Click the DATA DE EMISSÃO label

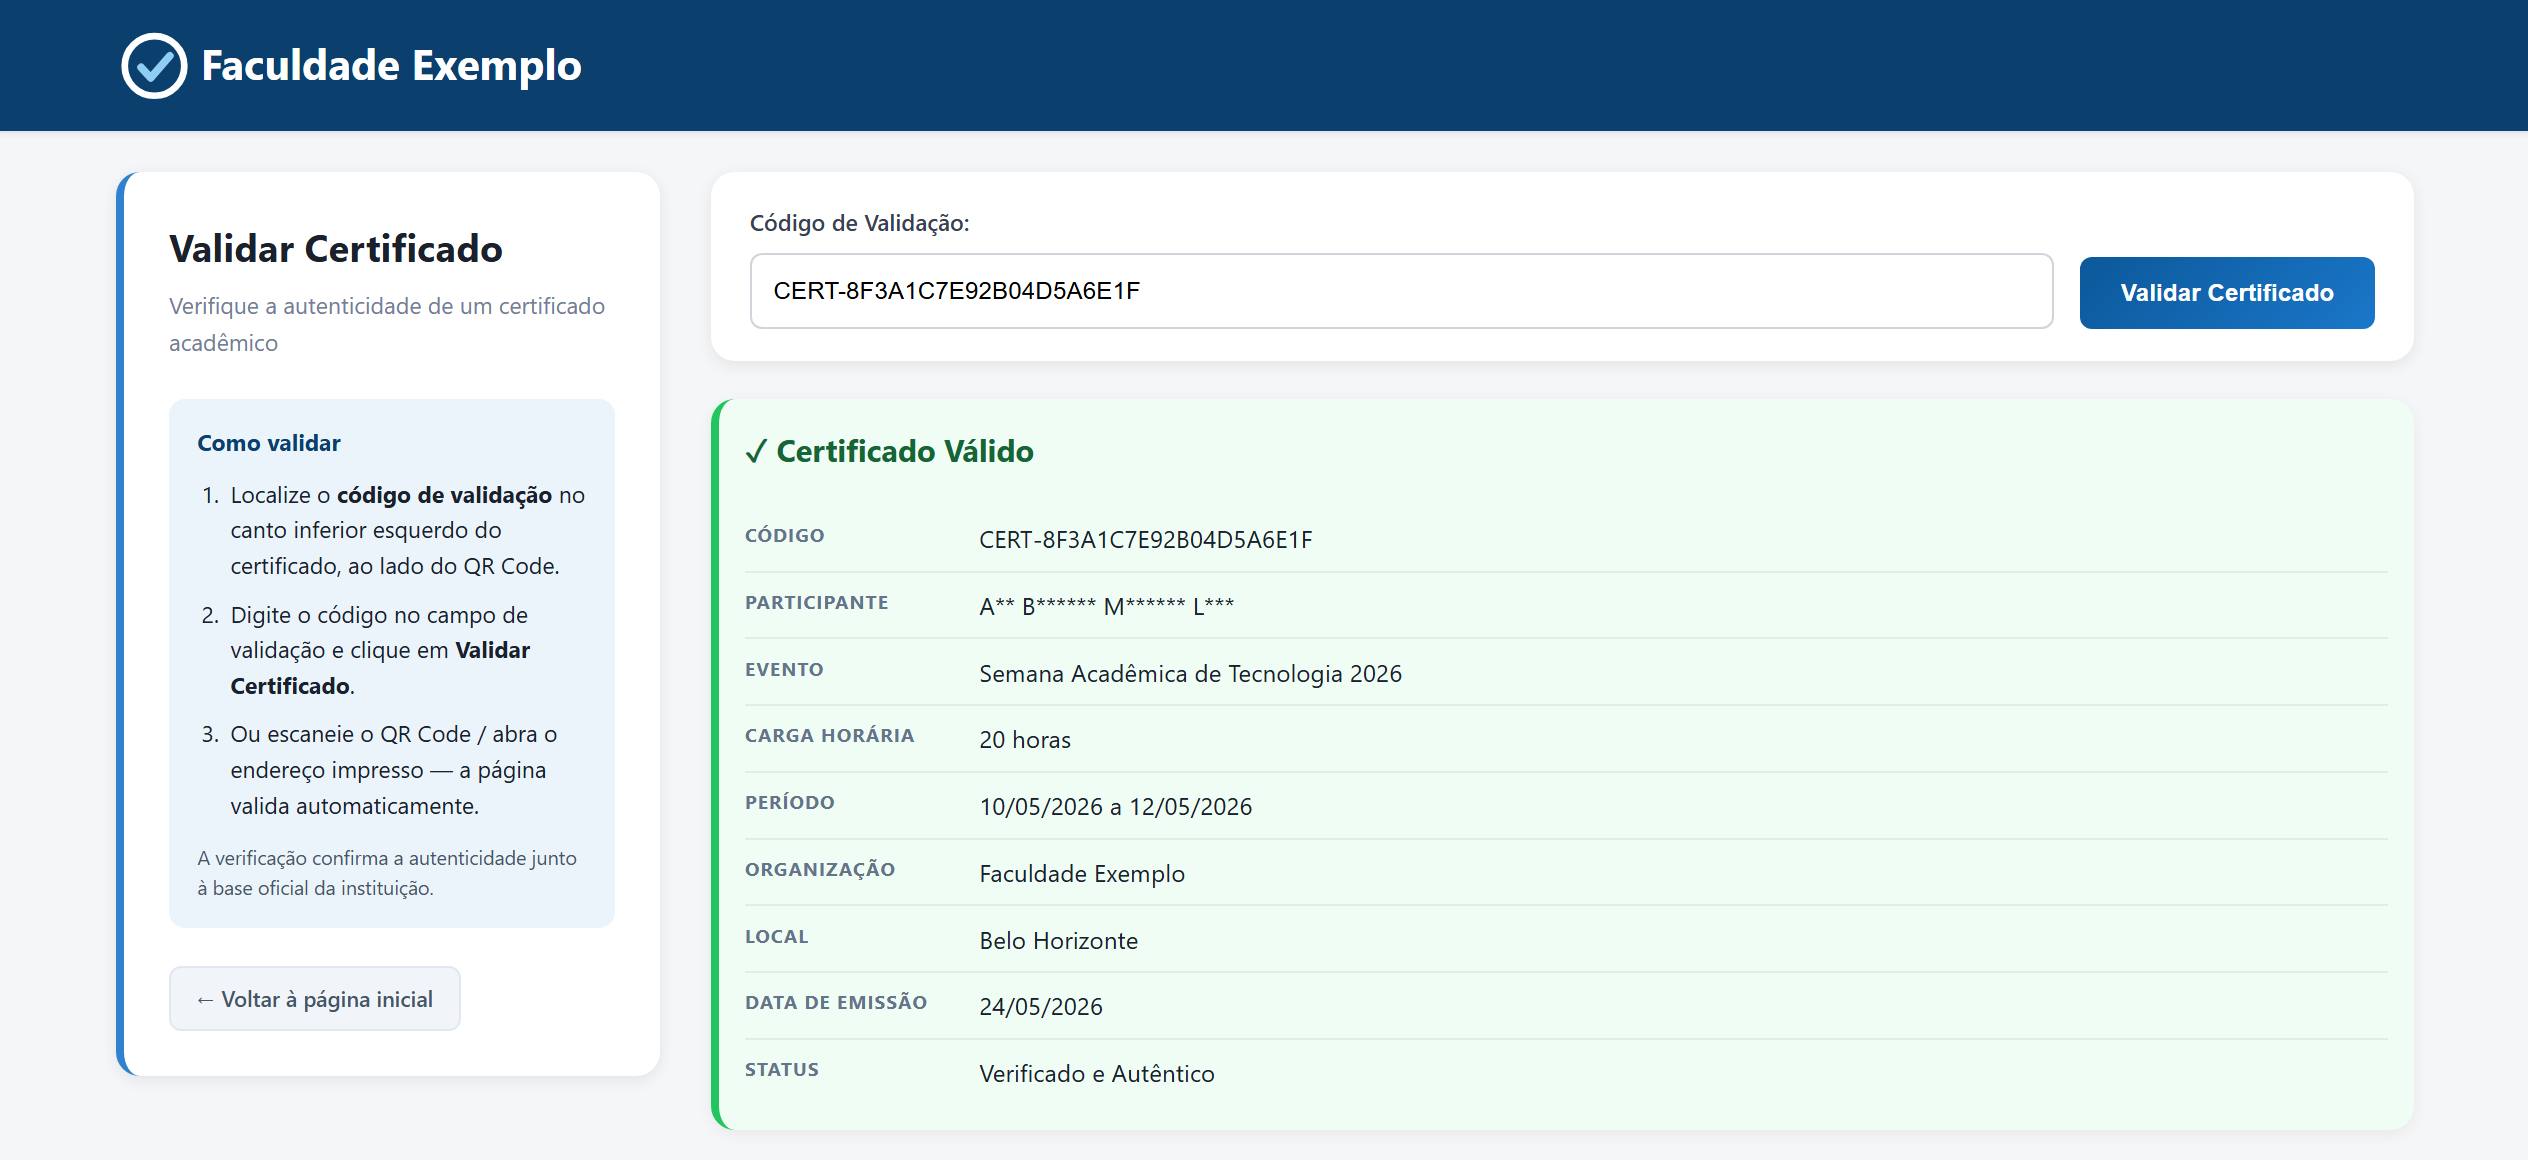(836, 1003)
